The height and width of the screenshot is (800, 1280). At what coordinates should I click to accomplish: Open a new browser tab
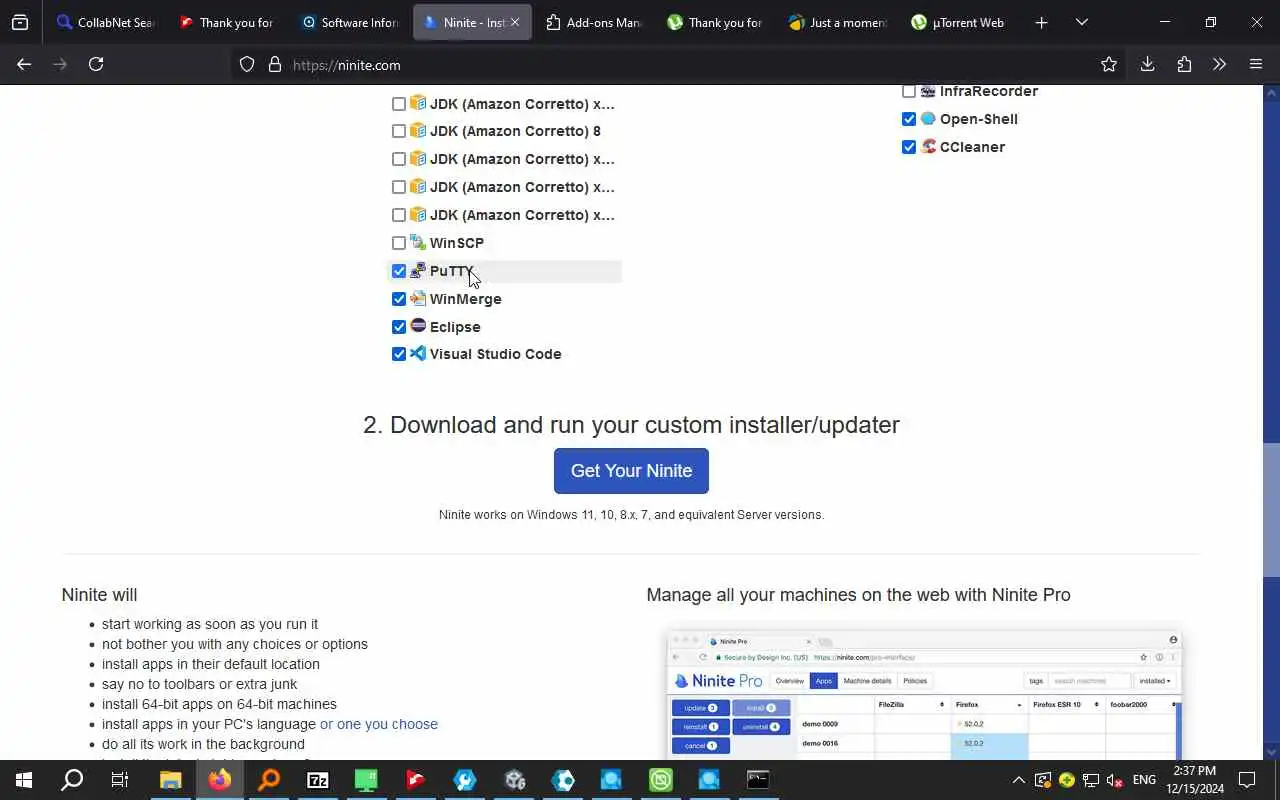[x=1041, y=22]
